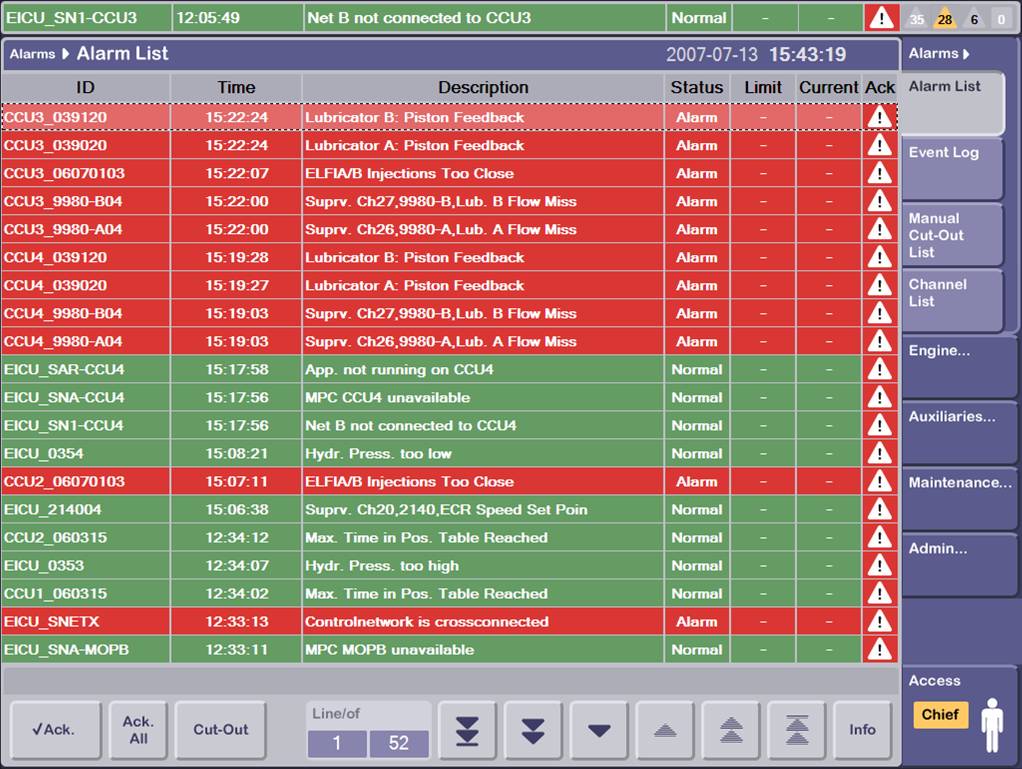This screenshot has height=769, width=1022.
Task: Click the warning icon for CCU3_039120 row
Action: tap(880, 117)
